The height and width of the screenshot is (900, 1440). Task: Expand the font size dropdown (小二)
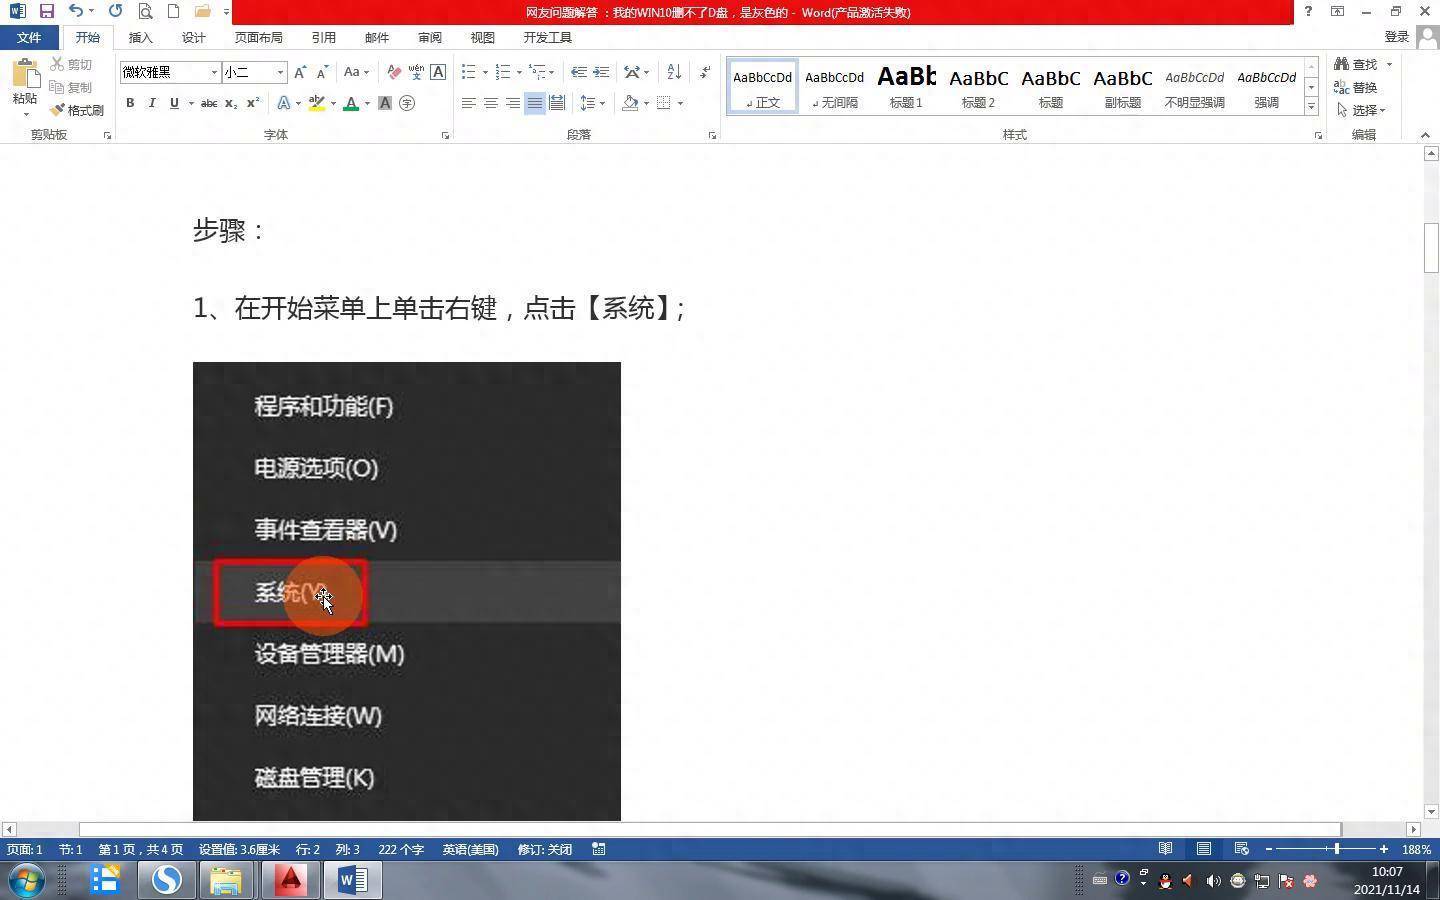pyautogui.click(x=280, y=72)
